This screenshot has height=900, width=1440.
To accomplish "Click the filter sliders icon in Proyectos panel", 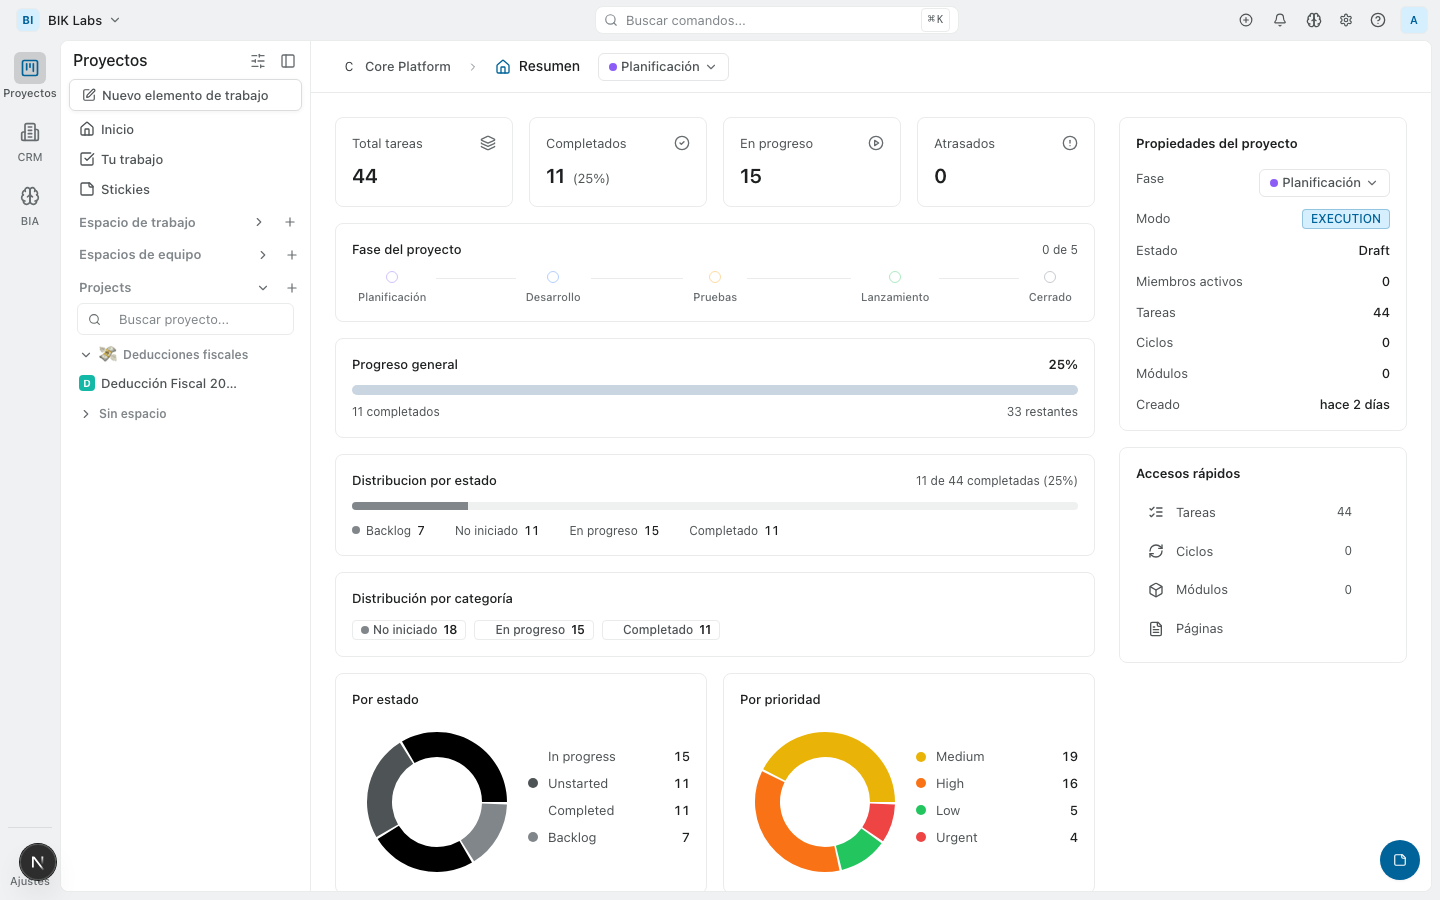I will point(257,60).
